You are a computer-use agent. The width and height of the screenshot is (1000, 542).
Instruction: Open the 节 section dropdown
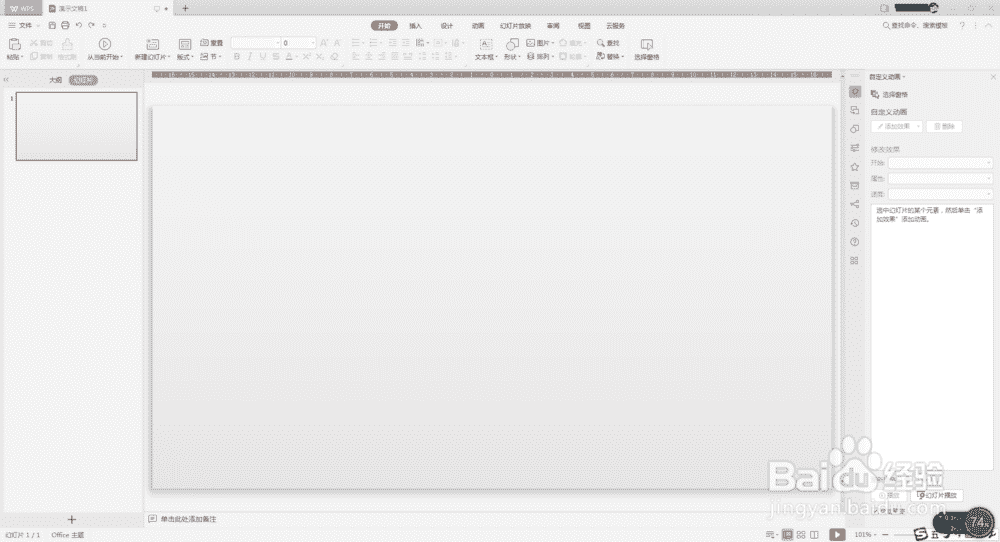[x=210, y=57]
